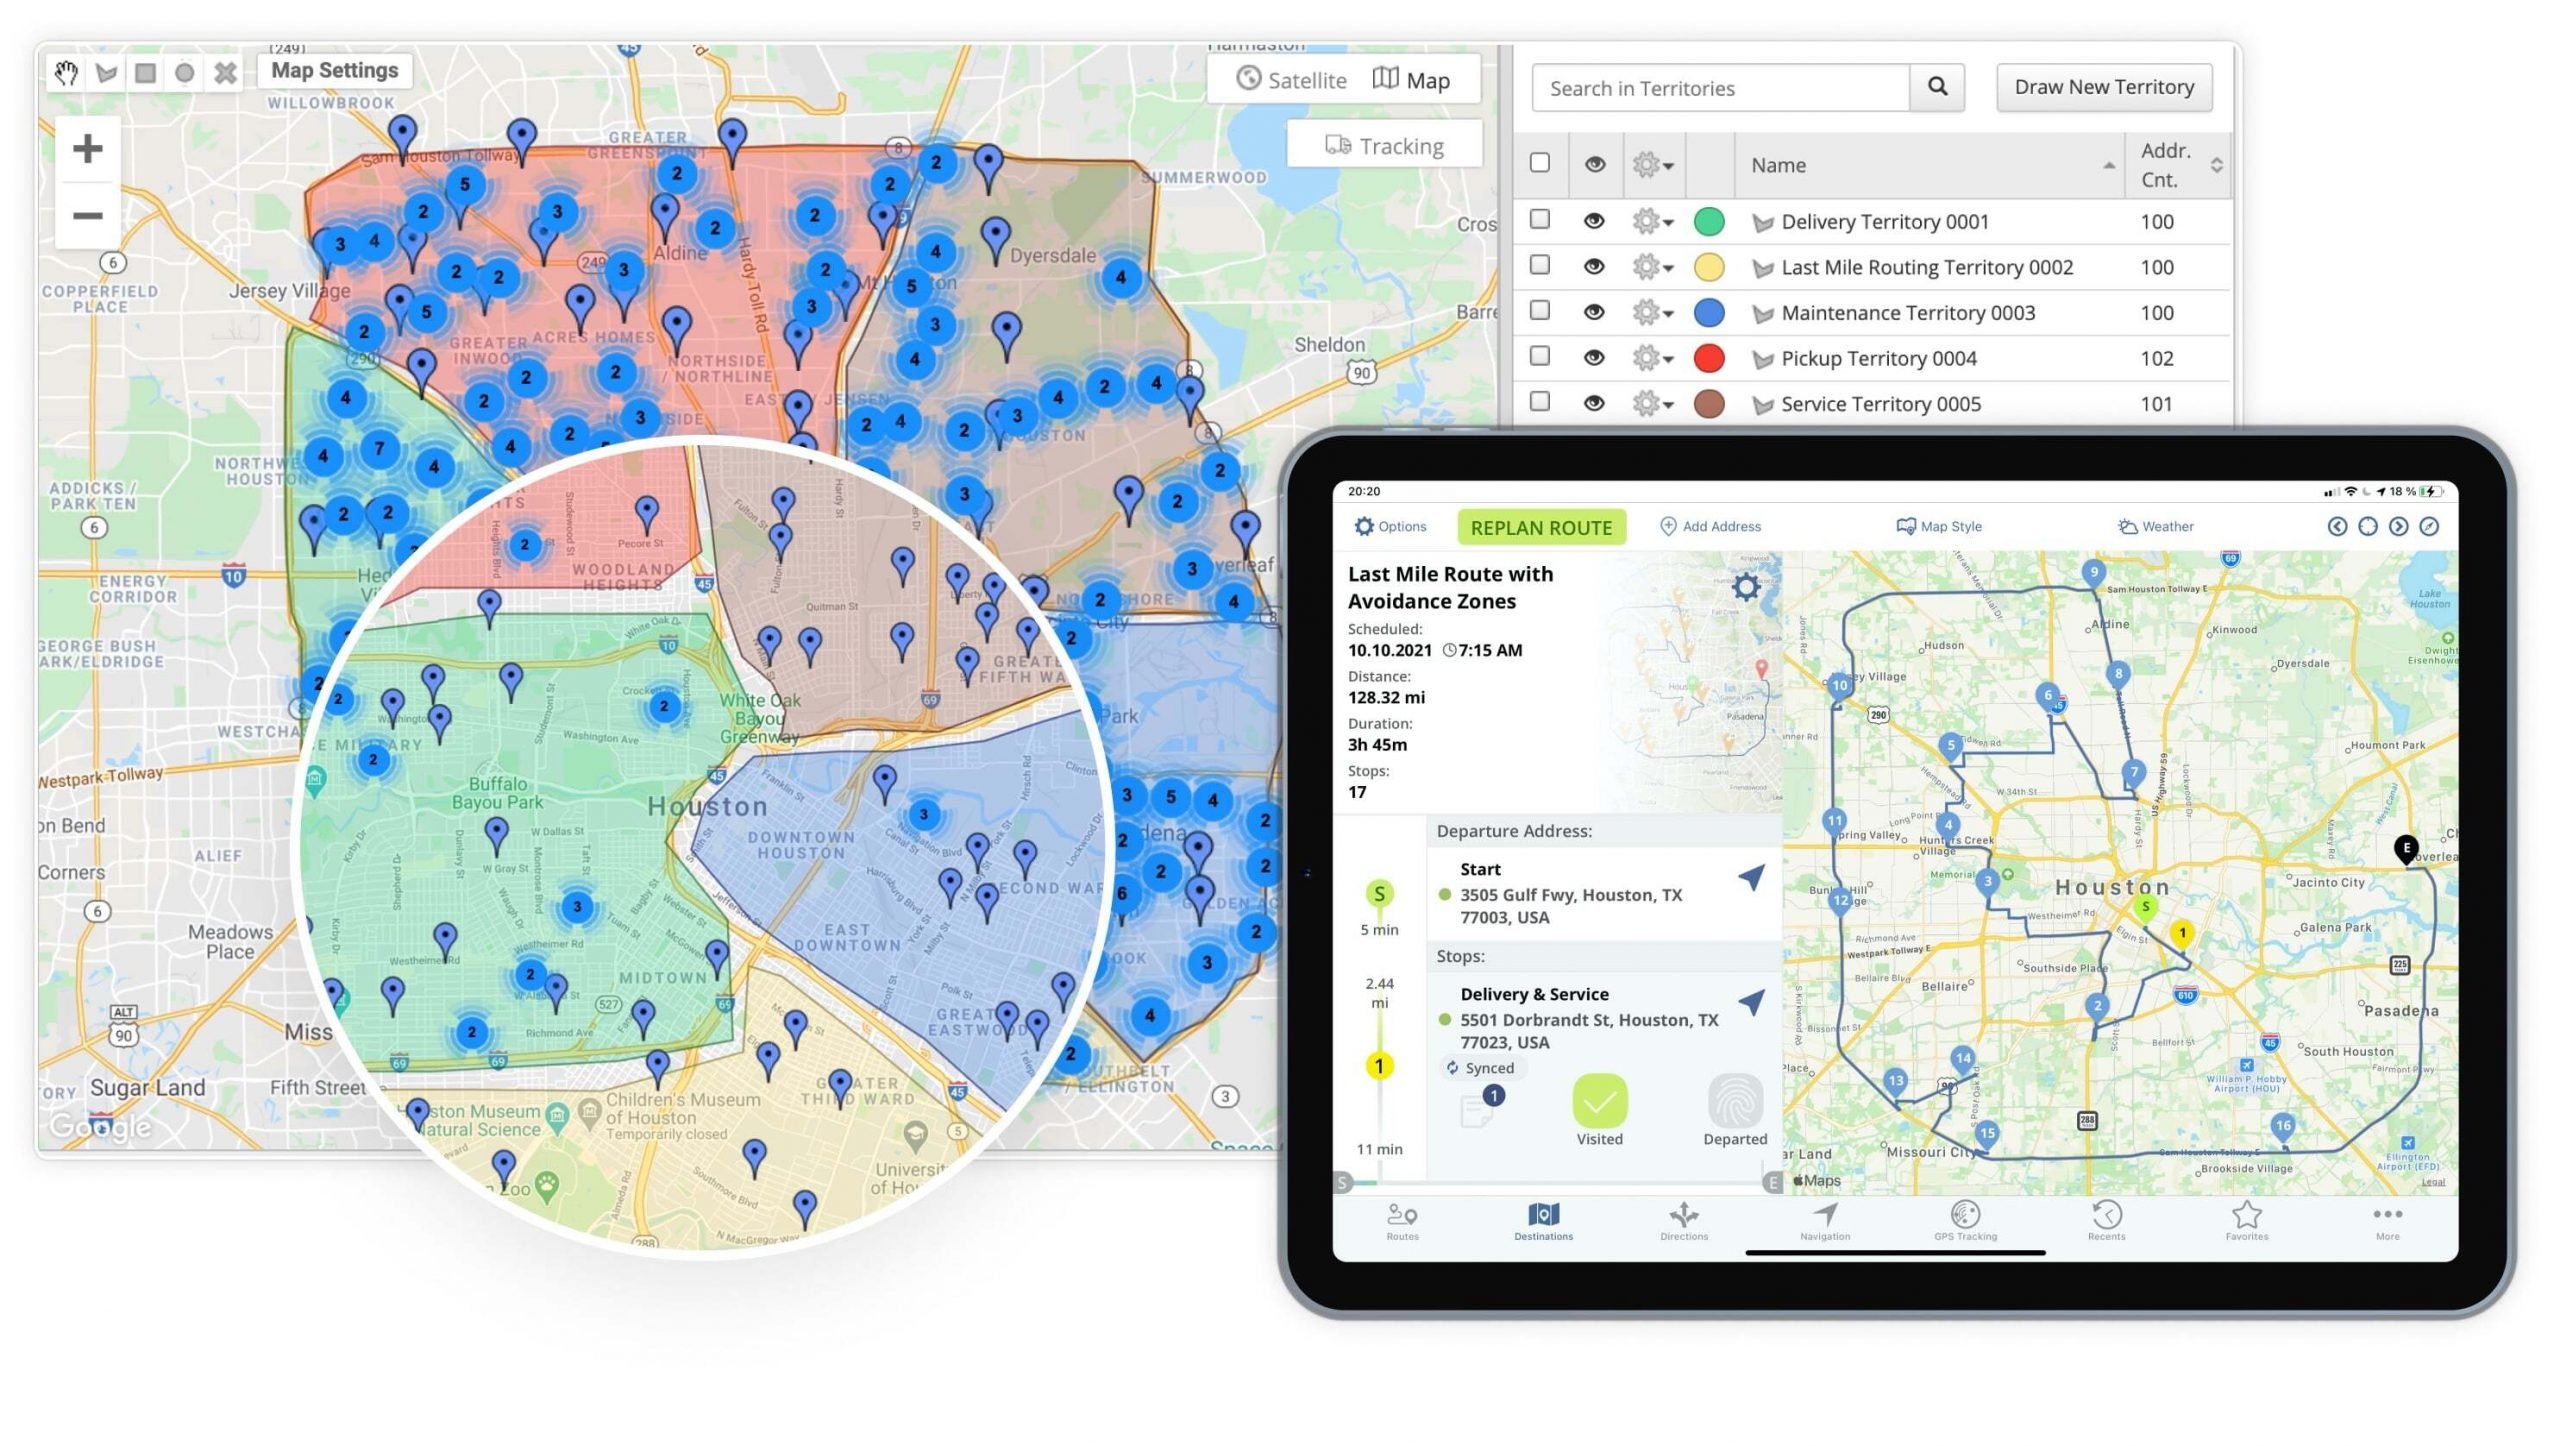Click the Search in Territories input field
The width and height of the screenshot is (2560, 1446).
1718,86
